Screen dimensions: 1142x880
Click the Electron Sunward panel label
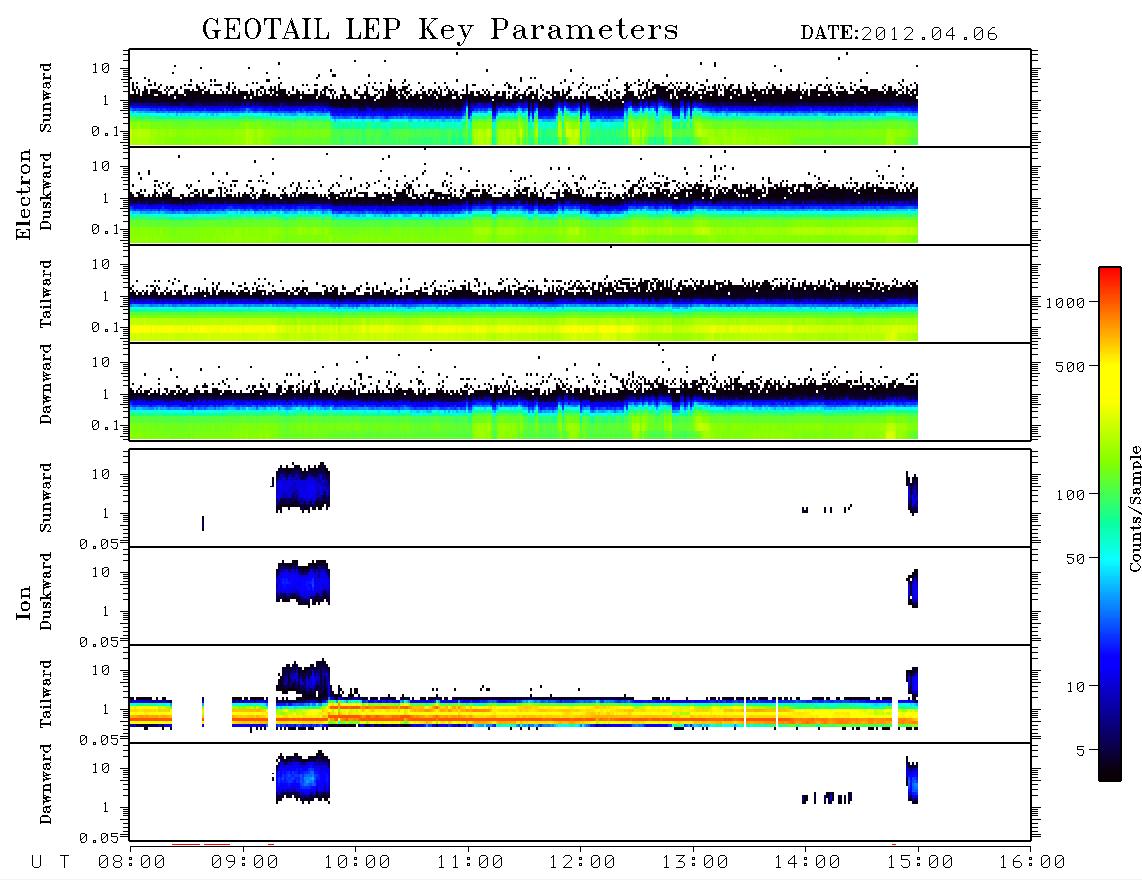(46, 98)
